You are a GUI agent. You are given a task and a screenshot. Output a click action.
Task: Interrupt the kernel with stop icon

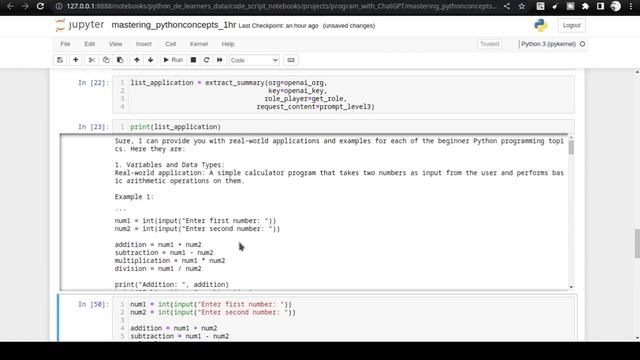tap(193, 60)
